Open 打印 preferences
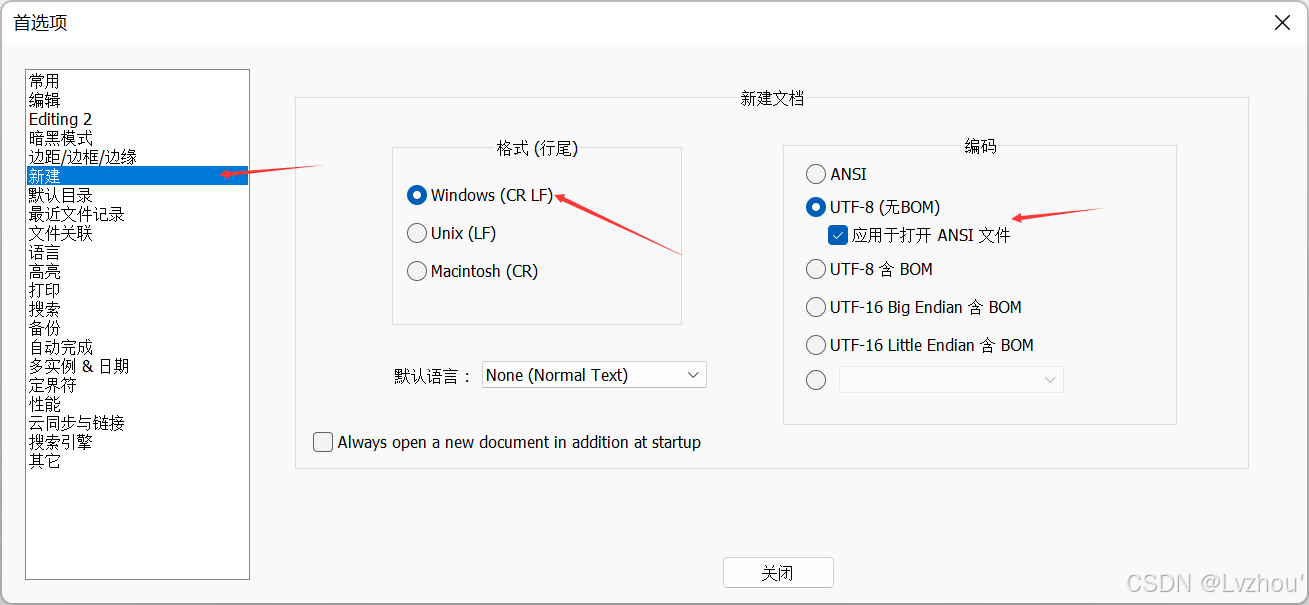 pos(137,290)
